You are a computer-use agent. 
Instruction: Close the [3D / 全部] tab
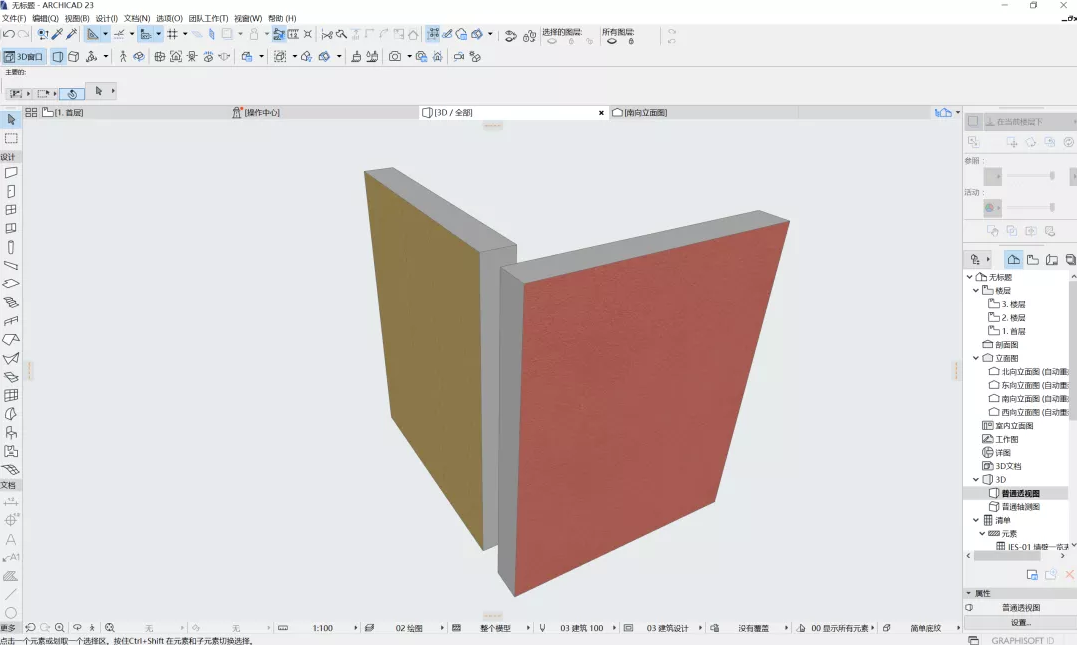pos(601,113)
